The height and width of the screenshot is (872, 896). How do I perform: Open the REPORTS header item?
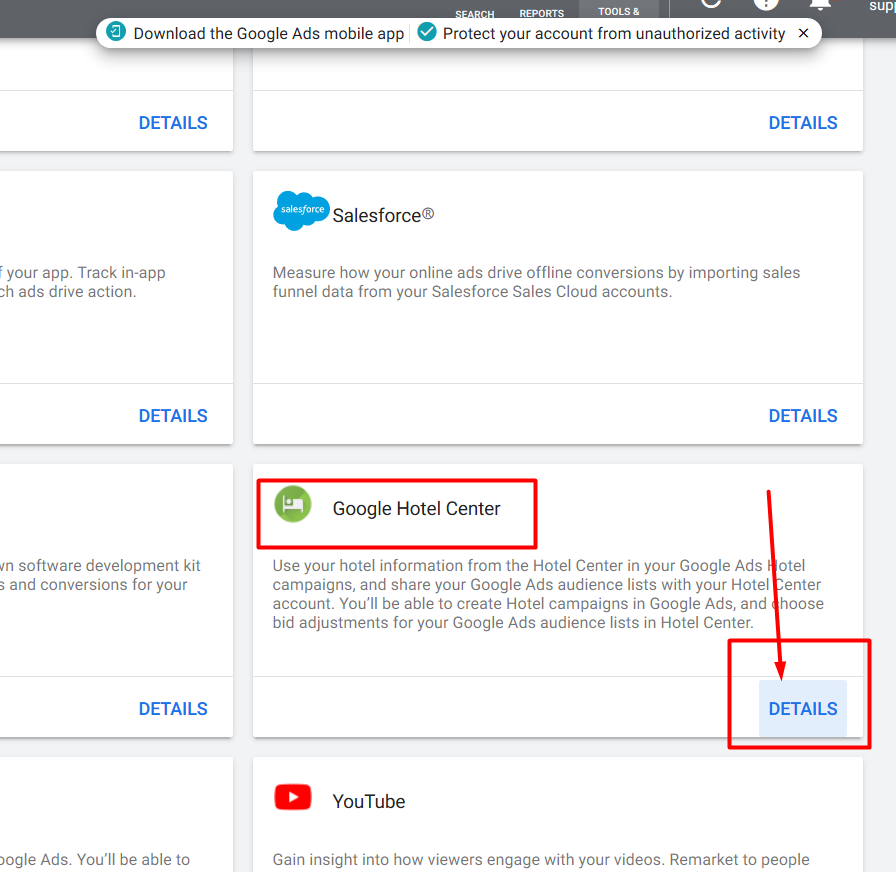pos(541,13)
